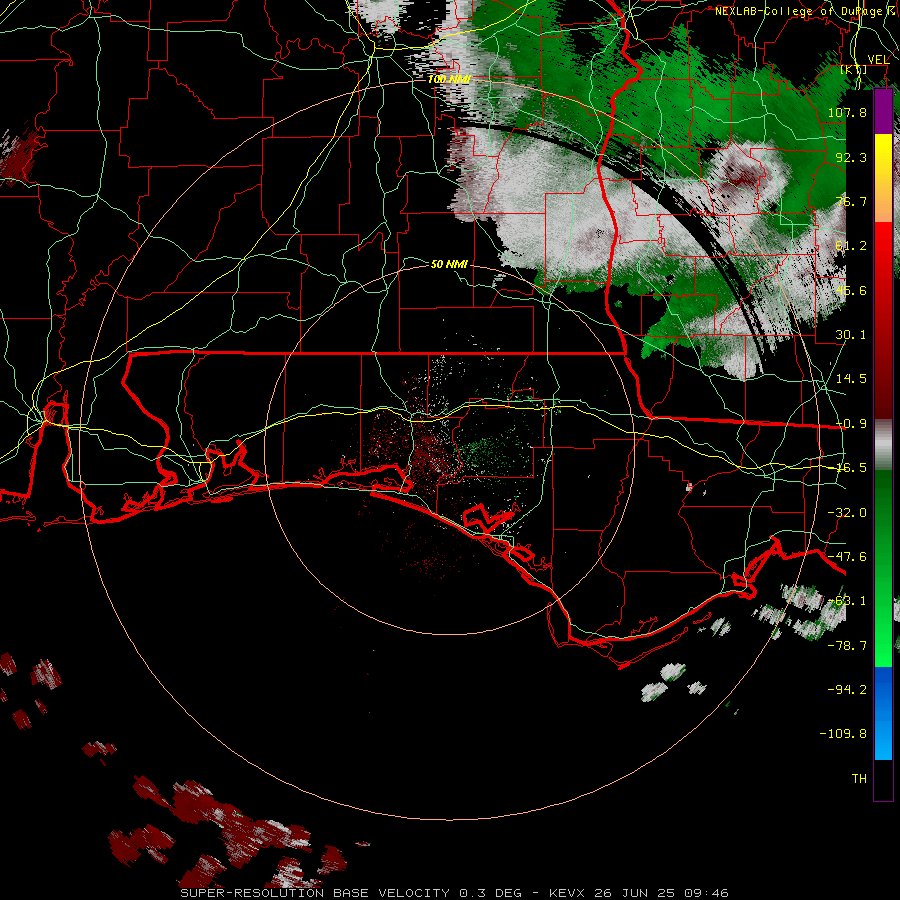This screenshot has width=900, height=900.
Task: Click the -94.2 velocity scale value
Action: 847,689
